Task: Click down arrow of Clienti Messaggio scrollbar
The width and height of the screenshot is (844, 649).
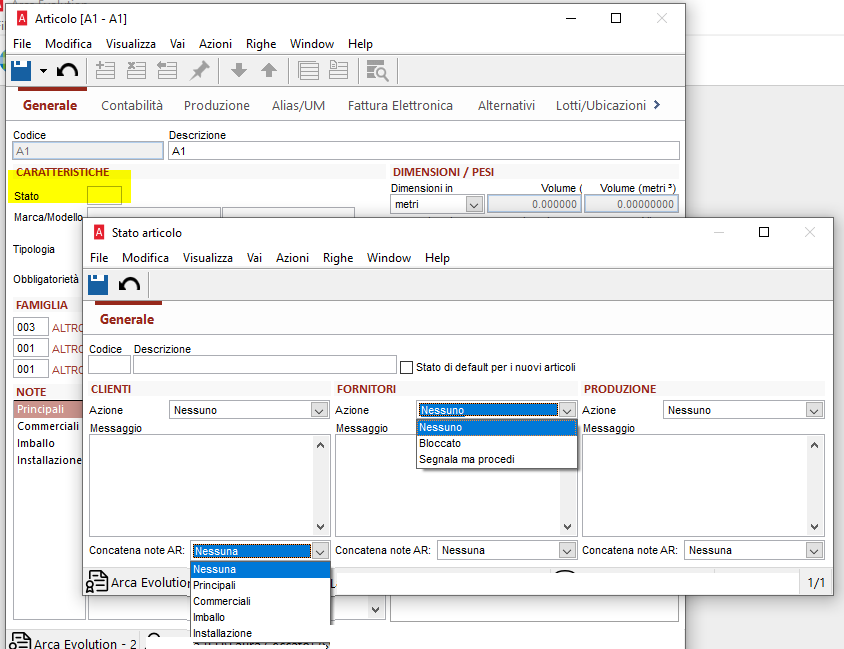Action: (x=320, y=527)
